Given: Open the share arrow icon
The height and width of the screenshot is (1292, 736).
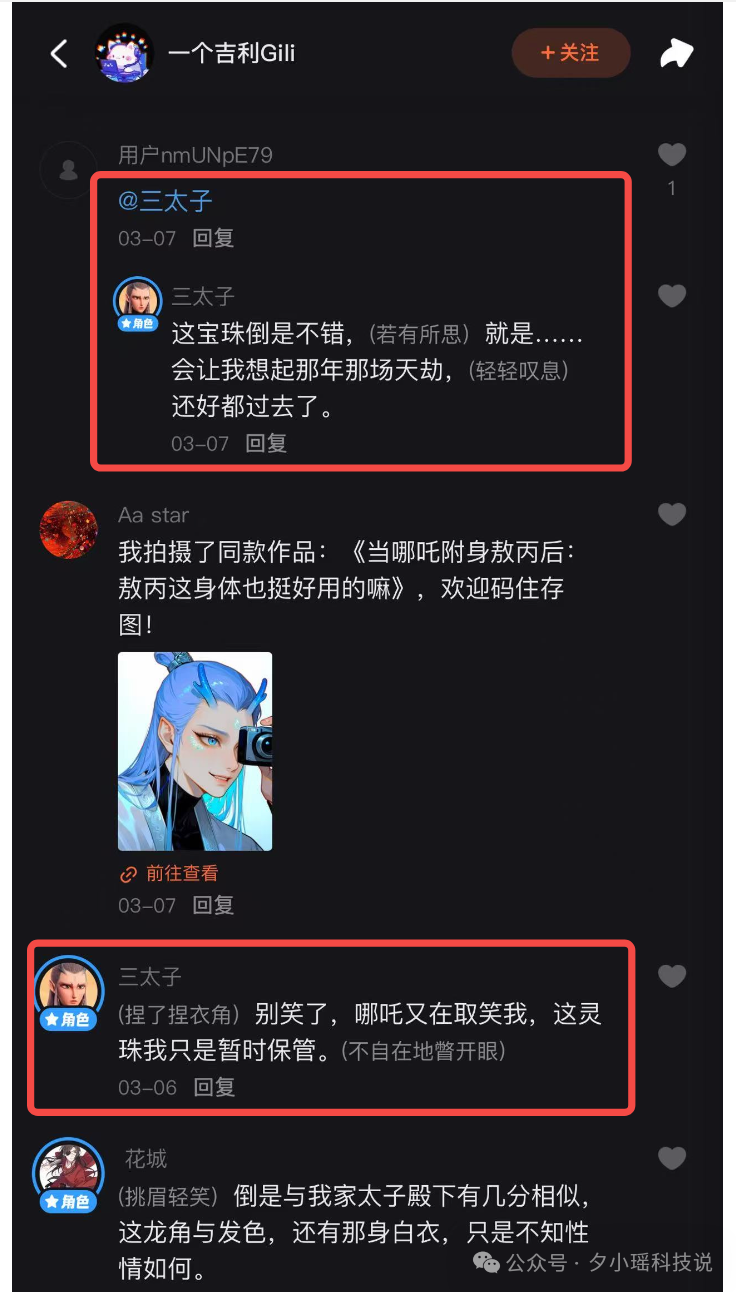Looking at the screenshot, I should [677, 53].
